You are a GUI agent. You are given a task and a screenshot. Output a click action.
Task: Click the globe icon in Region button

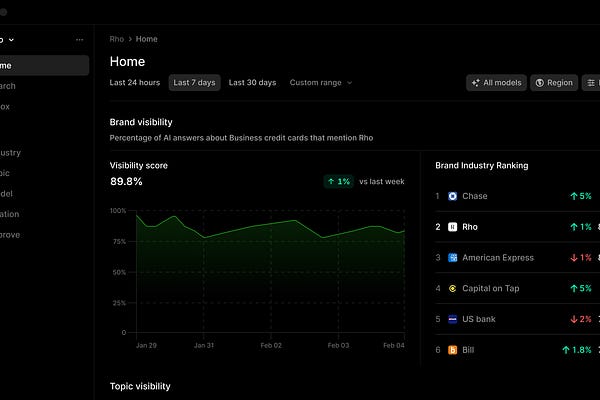pos(540,83)
